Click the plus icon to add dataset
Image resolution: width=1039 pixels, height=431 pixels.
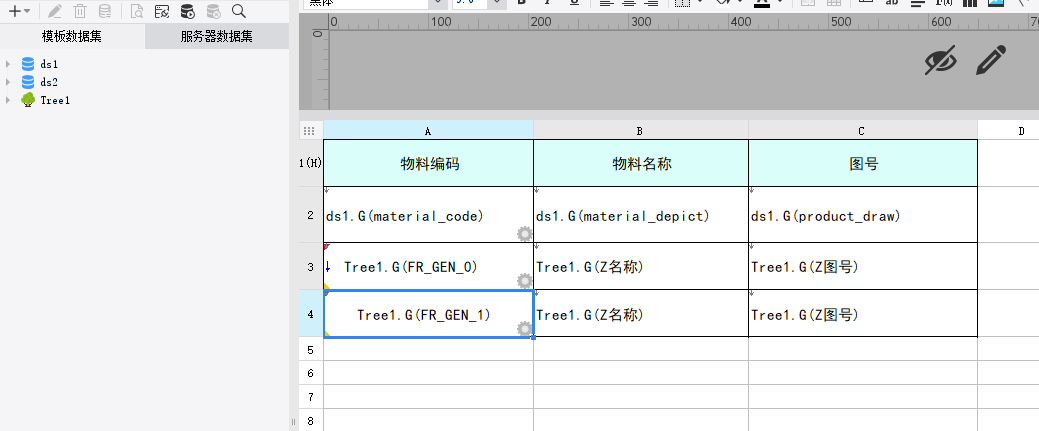click(x=14, y=11)
